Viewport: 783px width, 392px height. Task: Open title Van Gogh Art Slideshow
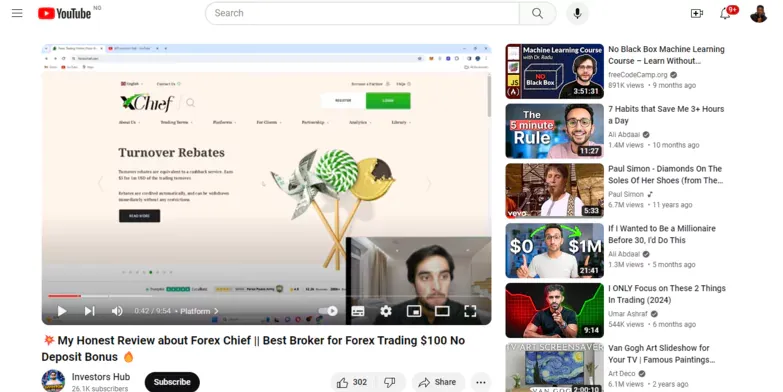(662, 354)
